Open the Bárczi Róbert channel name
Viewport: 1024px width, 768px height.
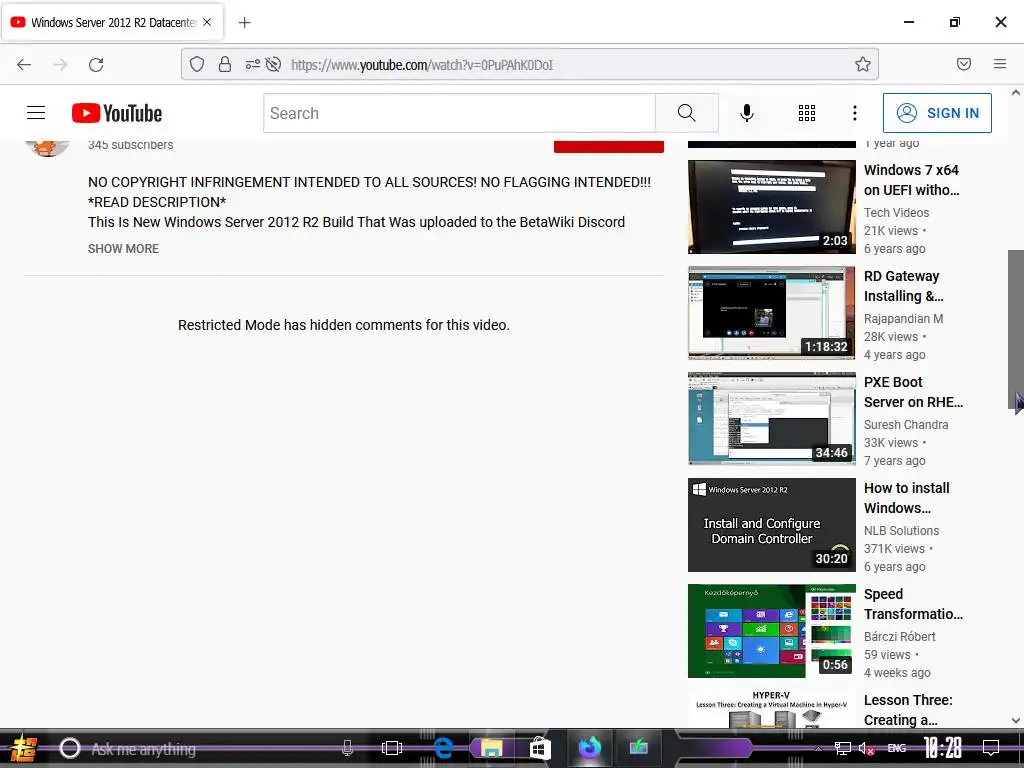pos(899,637)
